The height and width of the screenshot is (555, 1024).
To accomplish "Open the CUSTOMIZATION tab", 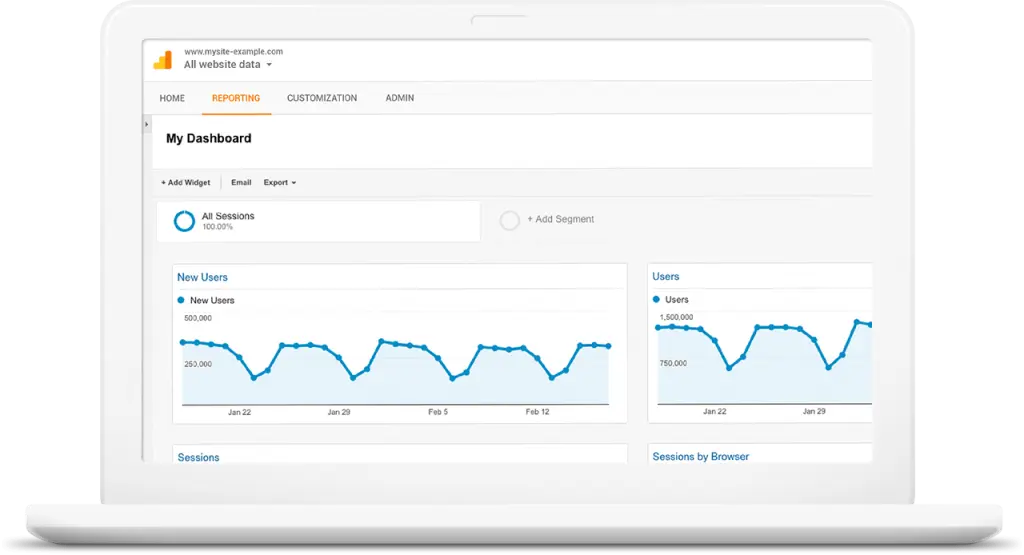I will coord(322,98).
